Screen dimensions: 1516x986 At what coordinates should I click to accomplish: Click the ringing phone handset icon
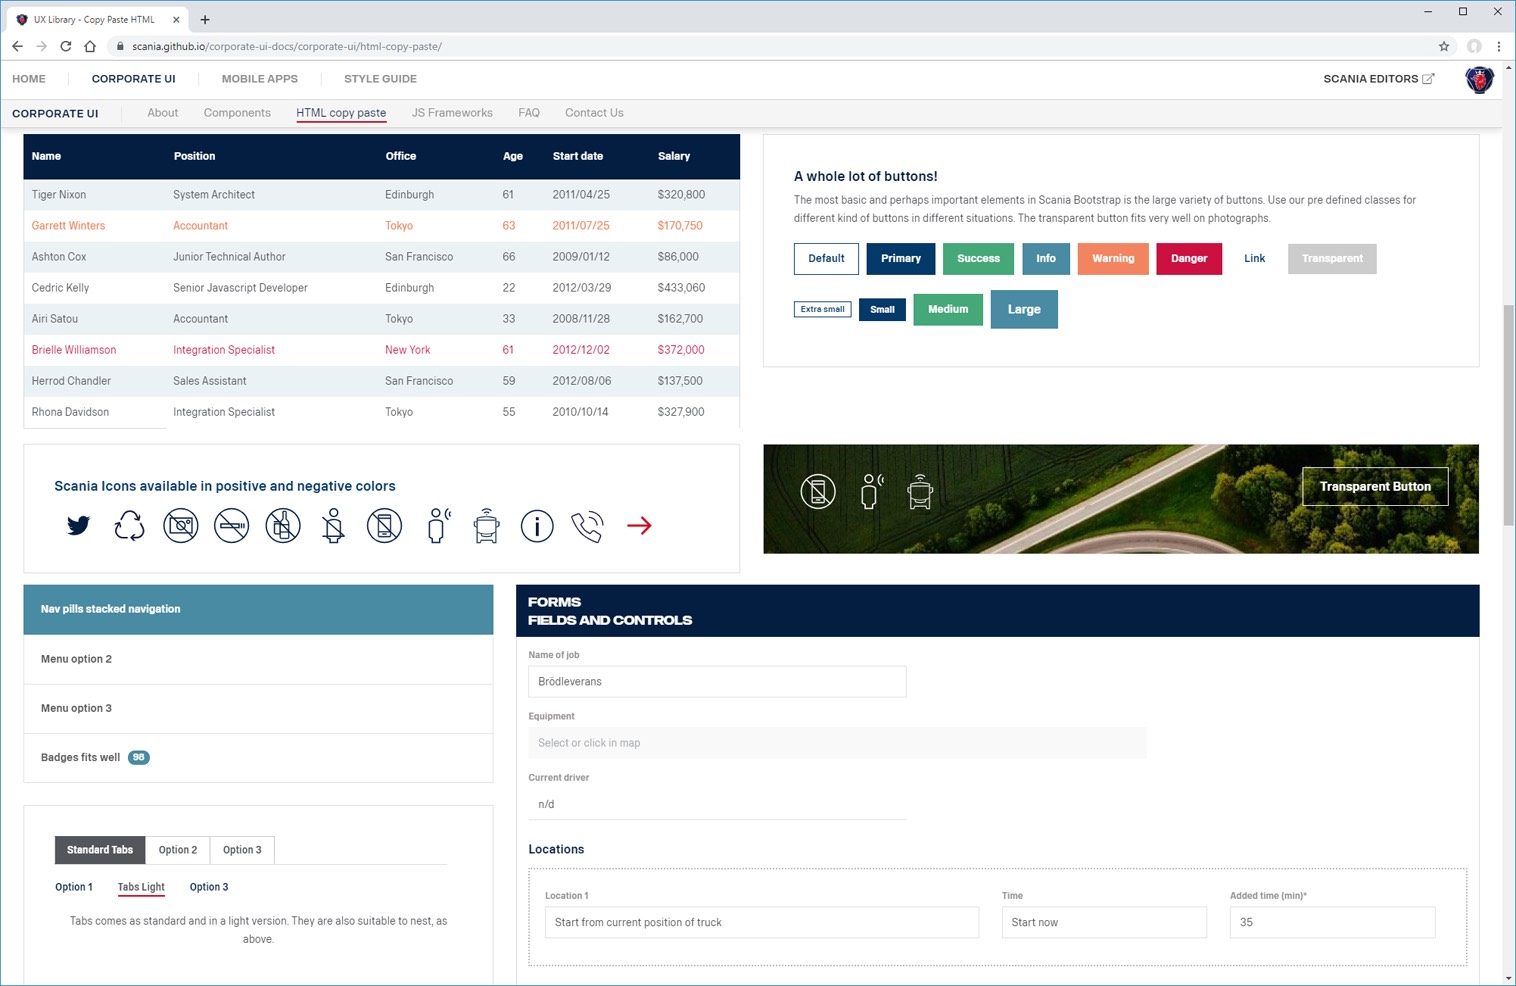(587, 525)
